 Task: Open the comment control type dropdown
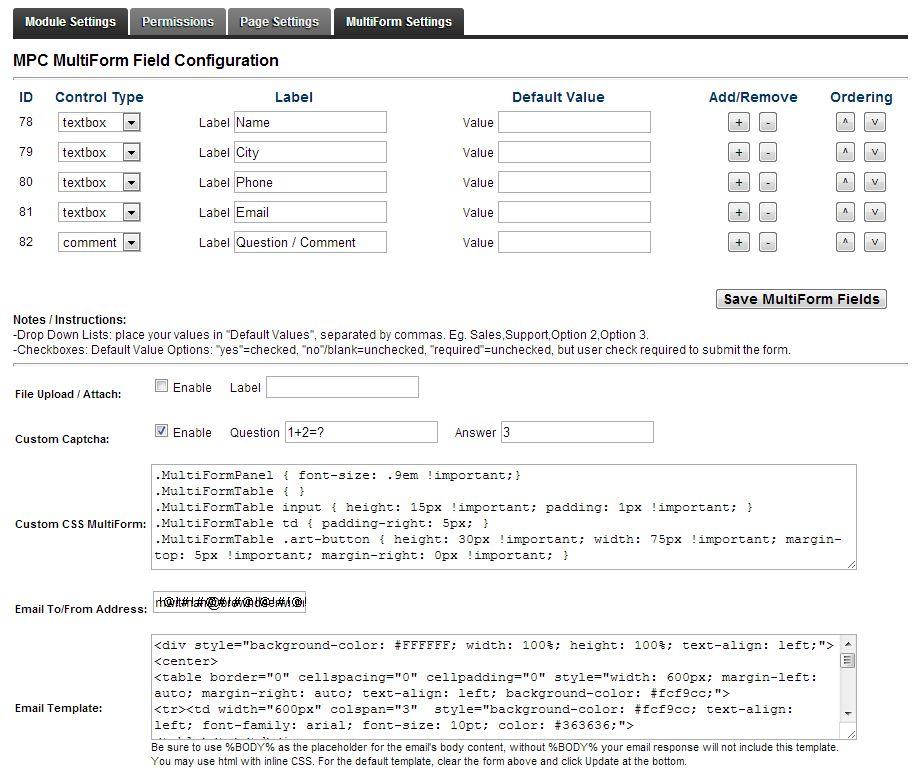click(x=99, y=242)
